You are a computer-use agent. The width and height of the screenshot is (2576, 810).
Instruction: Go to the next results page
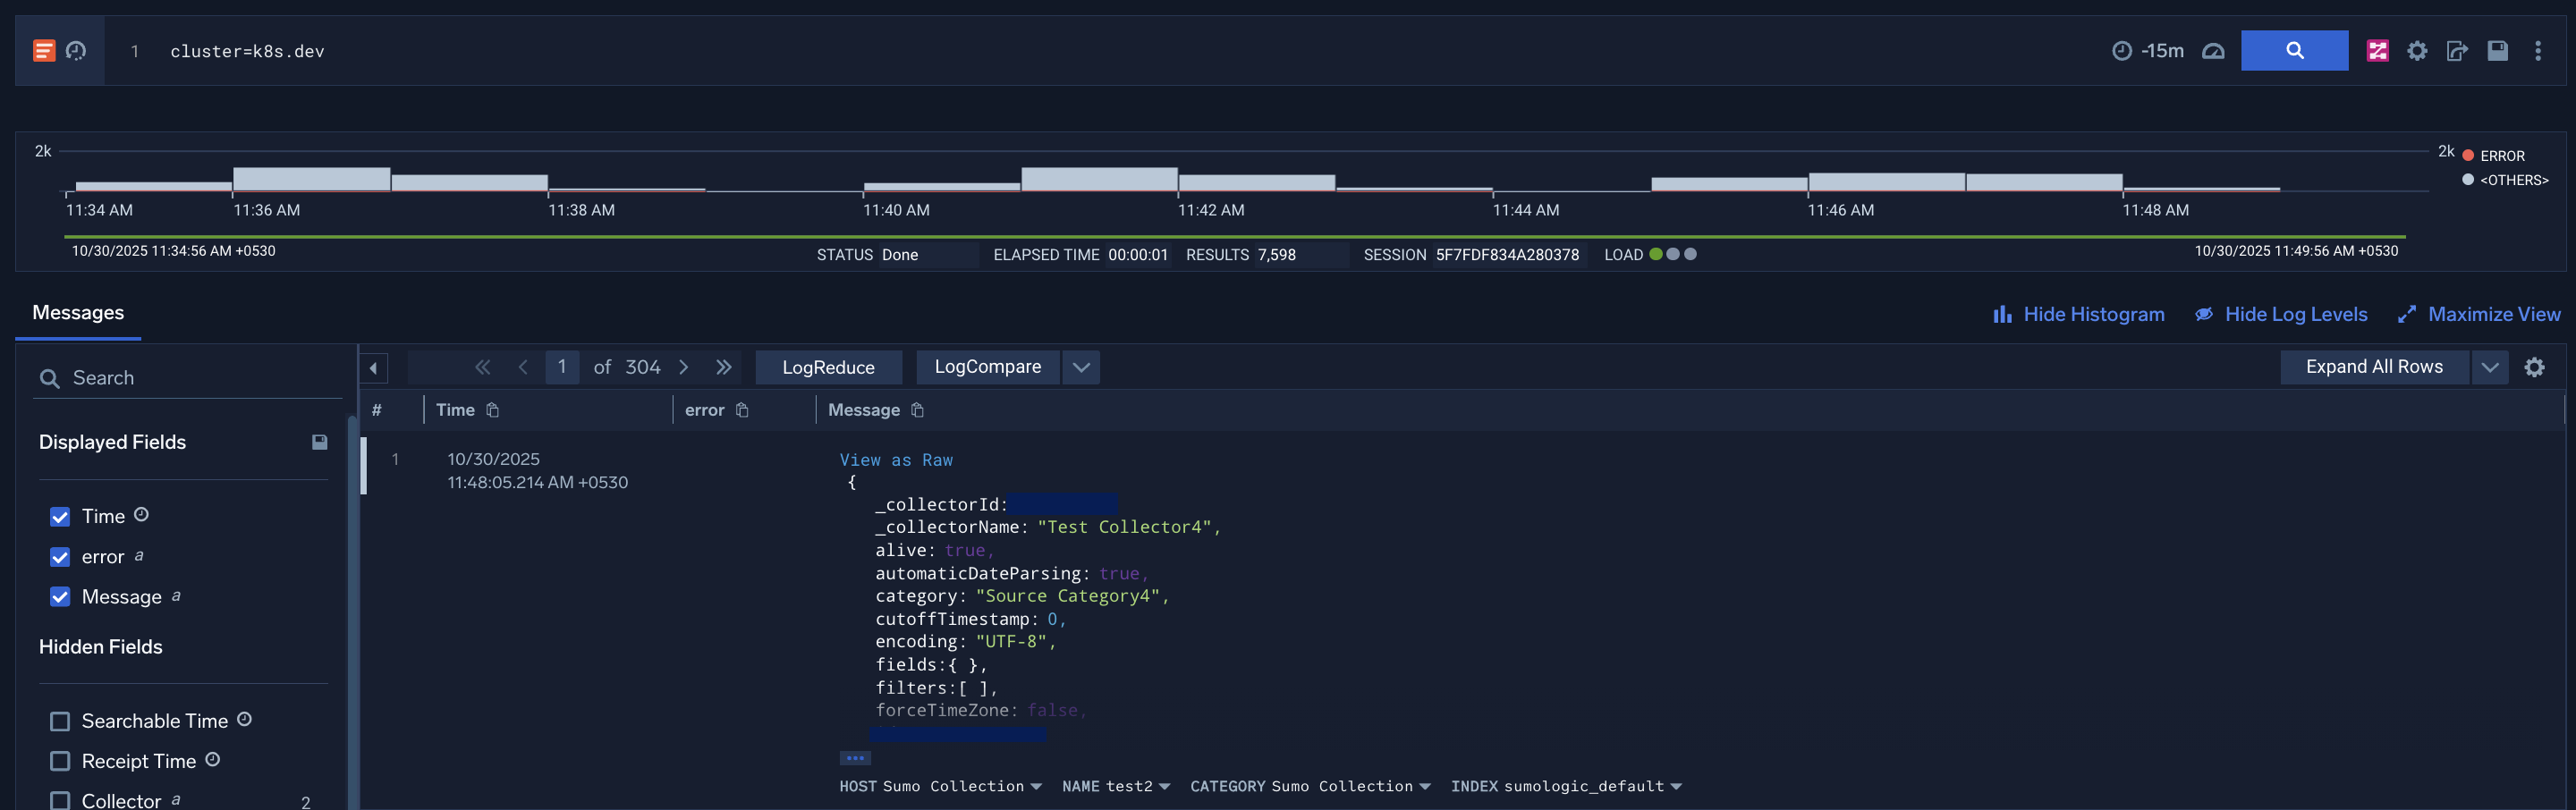pos(684,367)
